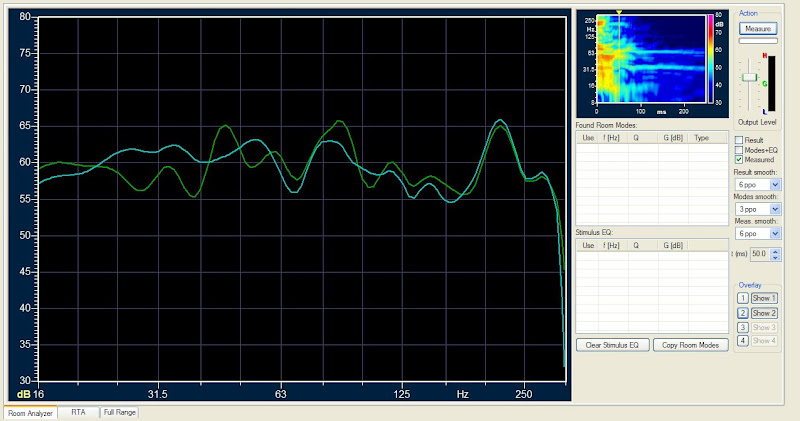
Task: Adjust the Output Level slider handle
Action: coord(749,77)
